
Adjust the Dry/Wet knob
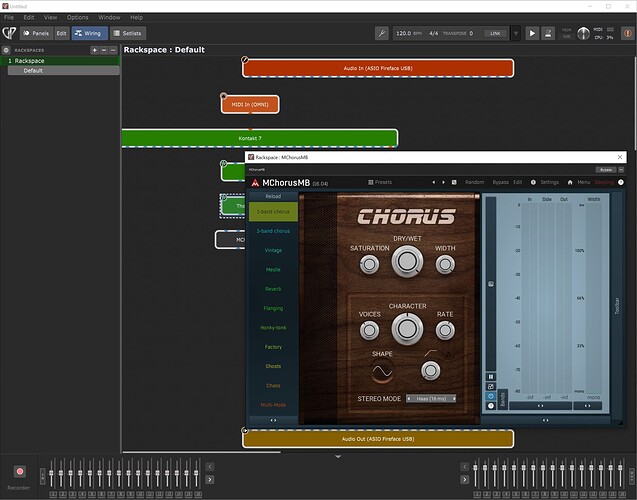[x=407, y=262]
